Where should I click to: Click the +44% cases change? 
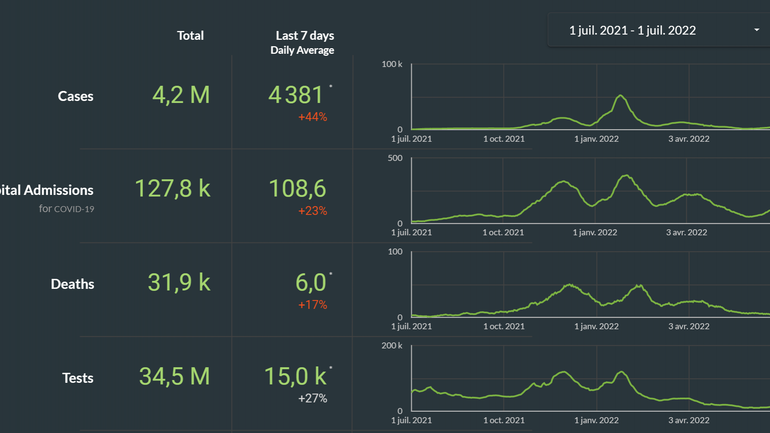click(x=312, y=117)
